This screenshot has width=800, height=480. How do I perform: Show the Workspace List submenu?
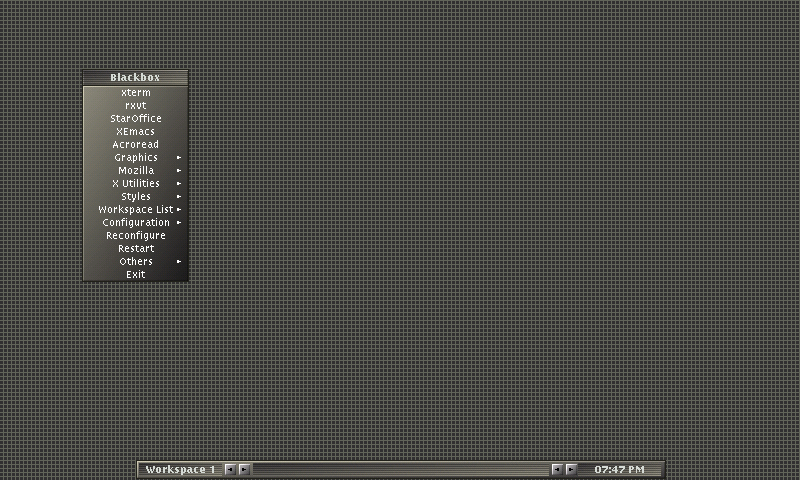coord(135,210)
